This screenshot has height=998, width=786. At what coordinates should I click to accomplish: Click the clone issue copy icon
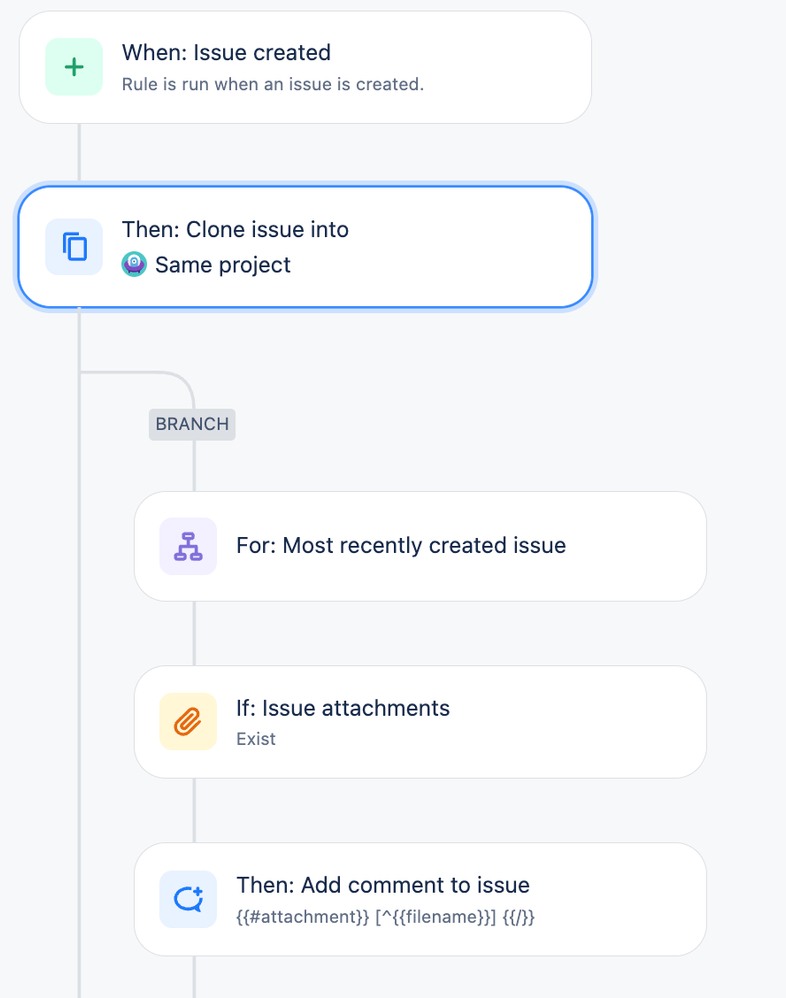[74, 247]
